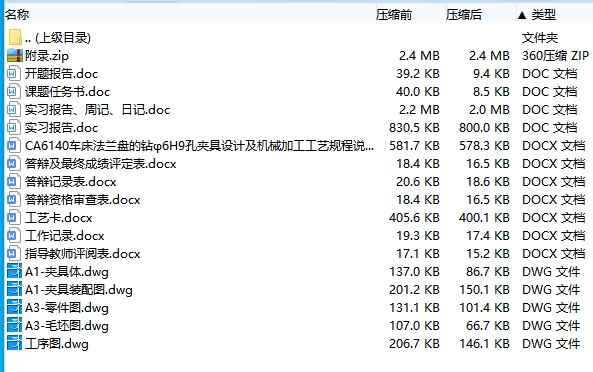Viewport: 593px width, 372px height.
Task: Select the file name 附录.zip
Action: (47, 56)
